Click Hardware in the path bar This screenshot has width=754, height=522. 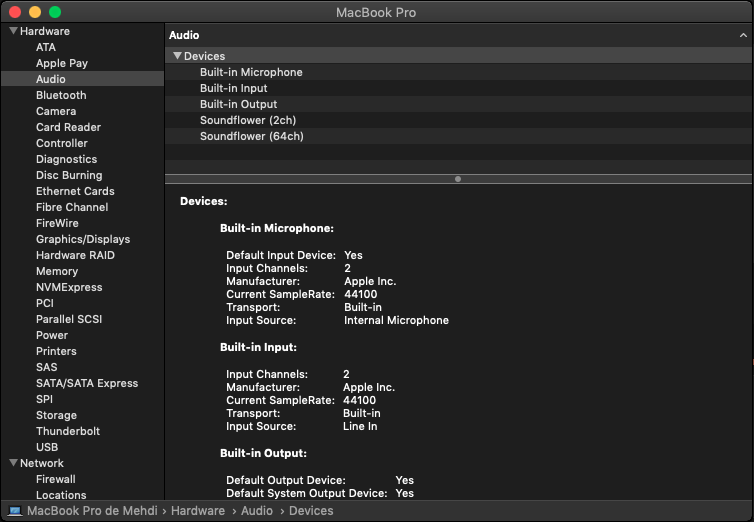coord(198,510)
